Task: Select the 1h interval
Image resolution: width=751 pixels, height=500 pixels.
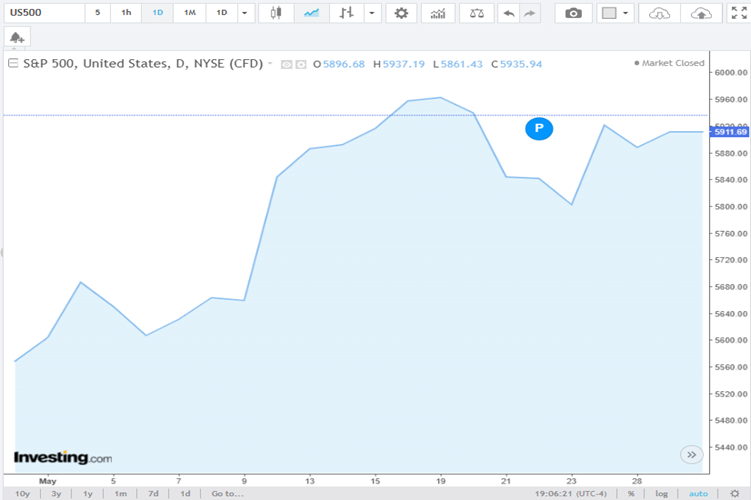Action: tap(126, 12)
